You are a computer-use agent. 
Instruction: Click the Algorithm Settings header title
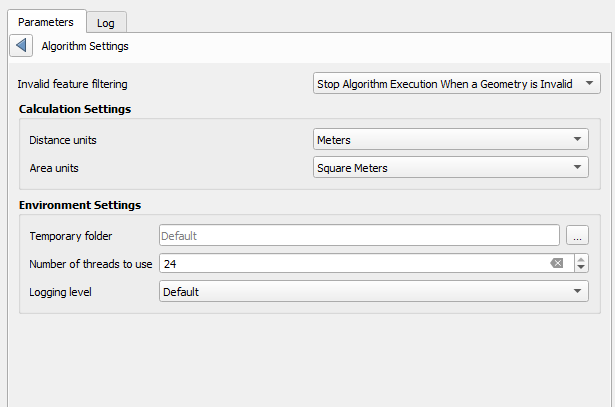click(85, 46)
